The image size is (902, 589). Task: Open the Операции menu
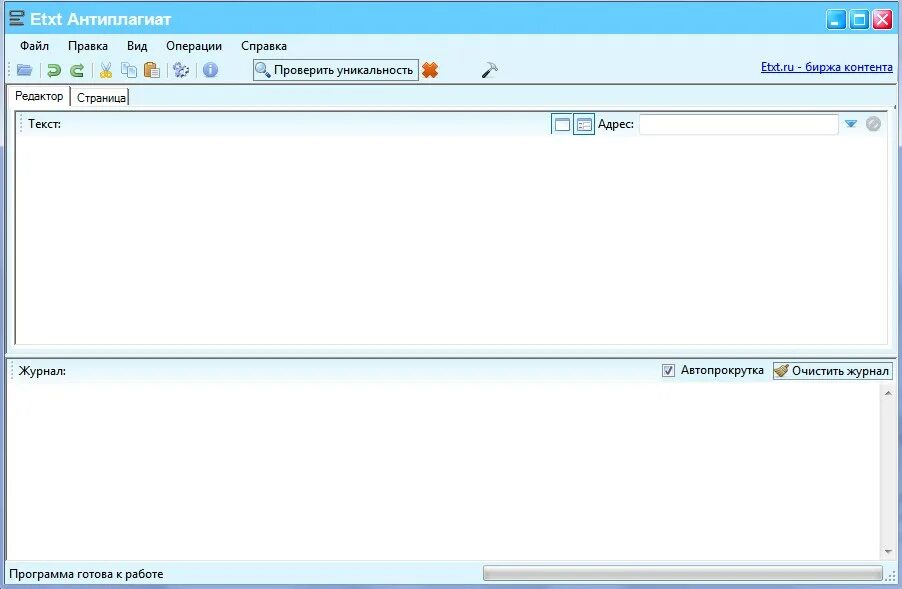coord(194,46)
